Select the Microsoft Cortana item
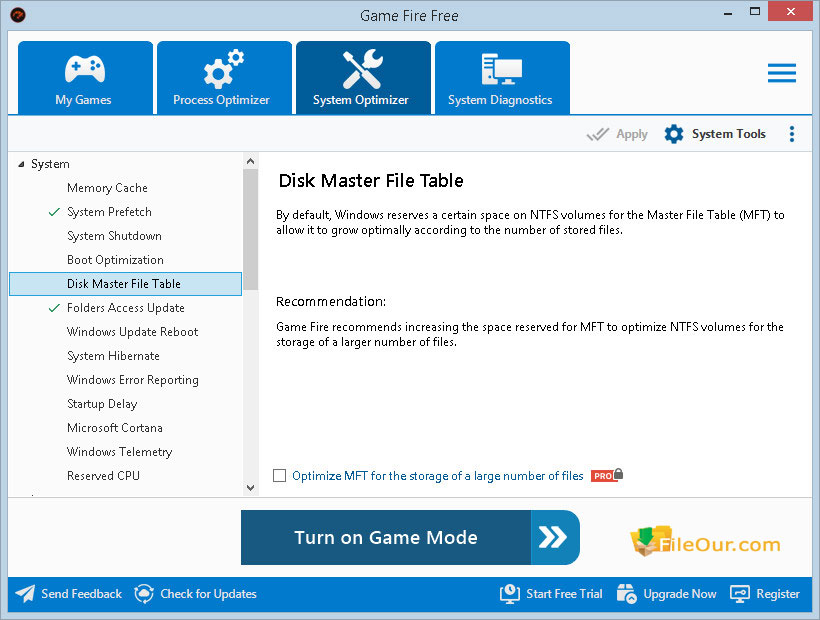The height and width of the screenshot is (620, 820). click(x=115, y=428)
